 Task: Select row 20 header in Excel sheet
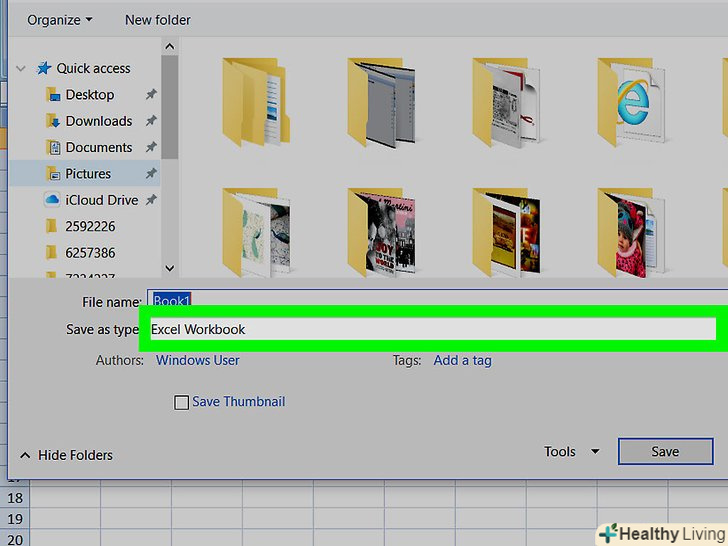coord(15,539)
